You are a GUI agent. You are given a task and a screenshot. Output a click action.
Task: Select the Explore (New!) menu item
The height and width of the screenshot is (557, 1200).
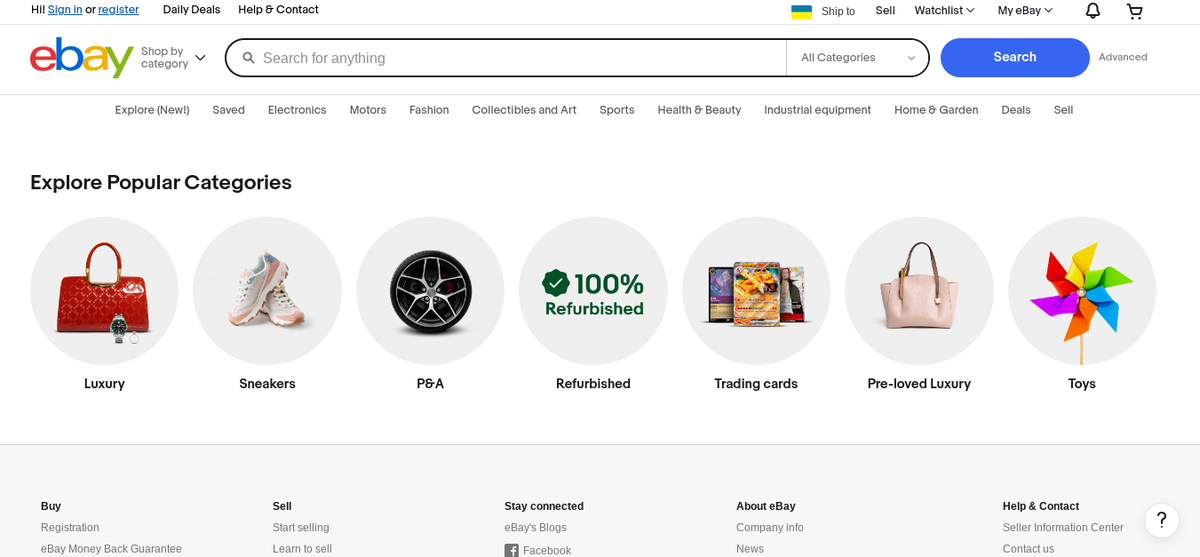152,110
